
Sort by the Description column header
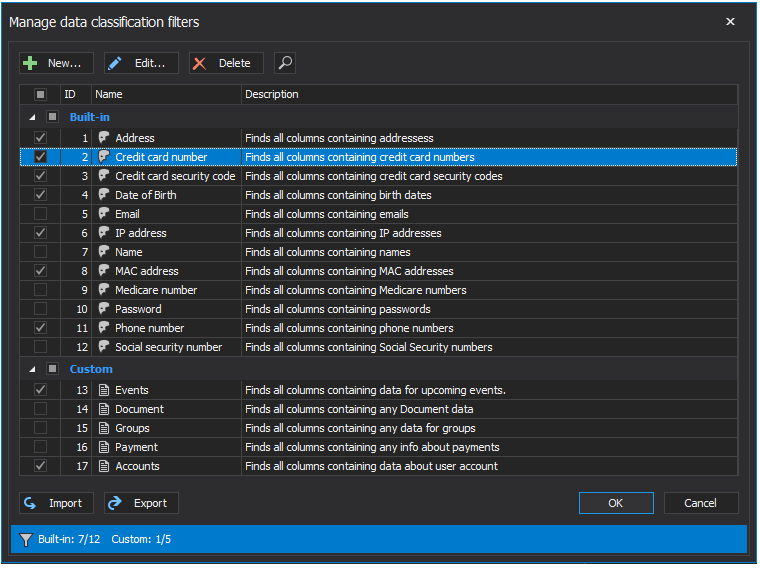(490, 94)
